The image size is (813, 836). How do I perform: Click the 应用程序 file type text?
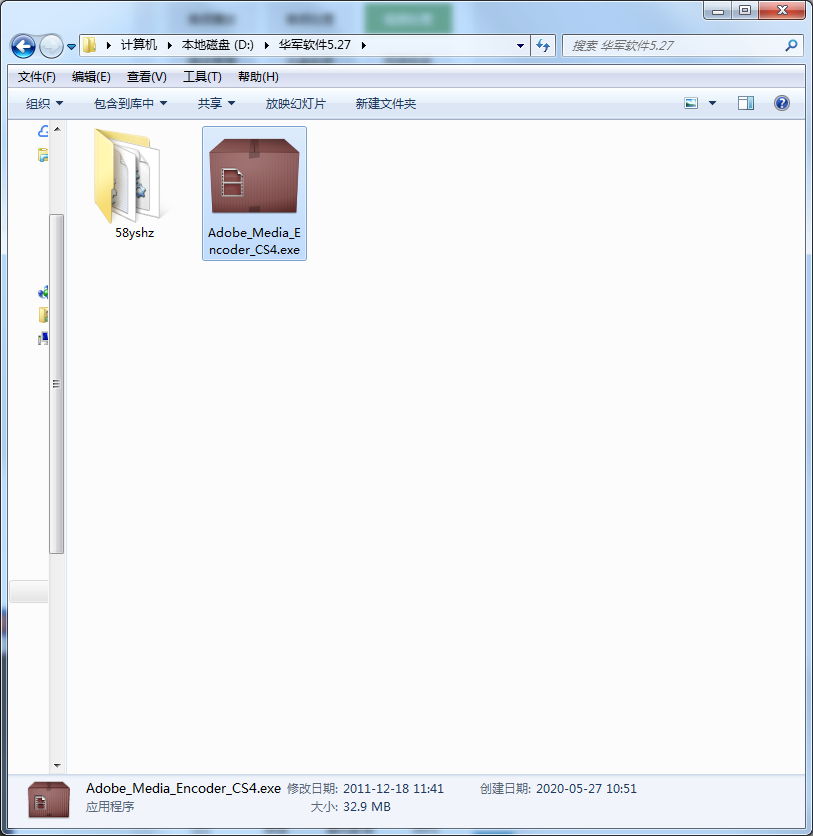[110, 807]
